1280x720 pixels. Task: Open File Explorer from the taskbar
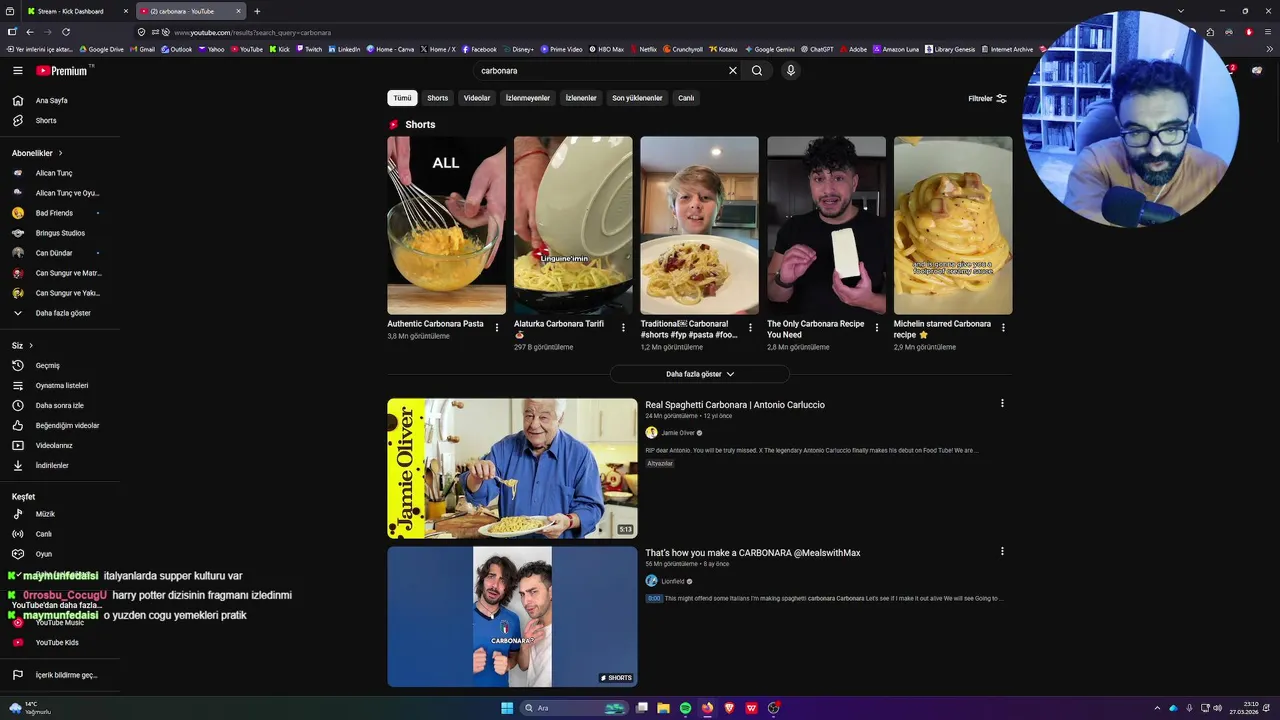pos(663,708)
